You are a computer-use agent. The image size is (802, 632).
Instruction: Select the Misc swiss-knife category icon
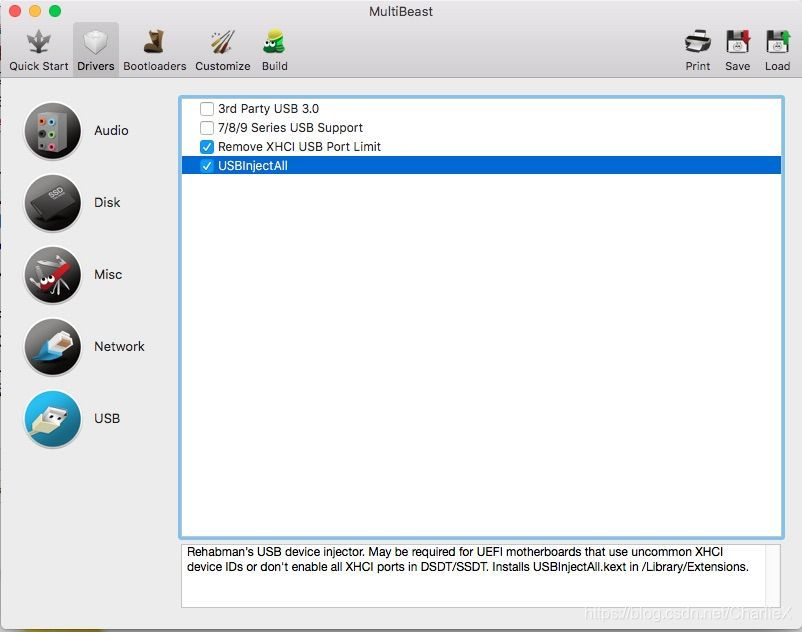(x=53, y=275)
